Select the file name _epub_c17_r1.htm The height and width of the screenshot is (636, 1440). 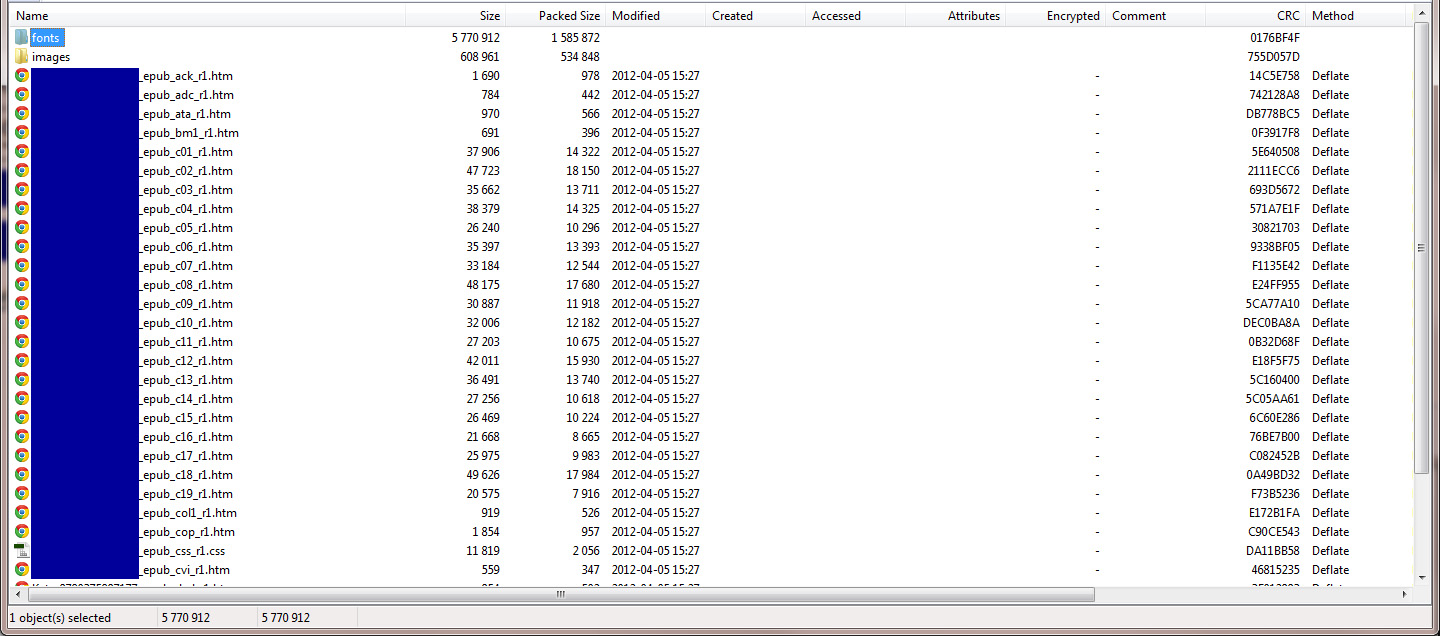pyautogui.click(x=186, y=455)
